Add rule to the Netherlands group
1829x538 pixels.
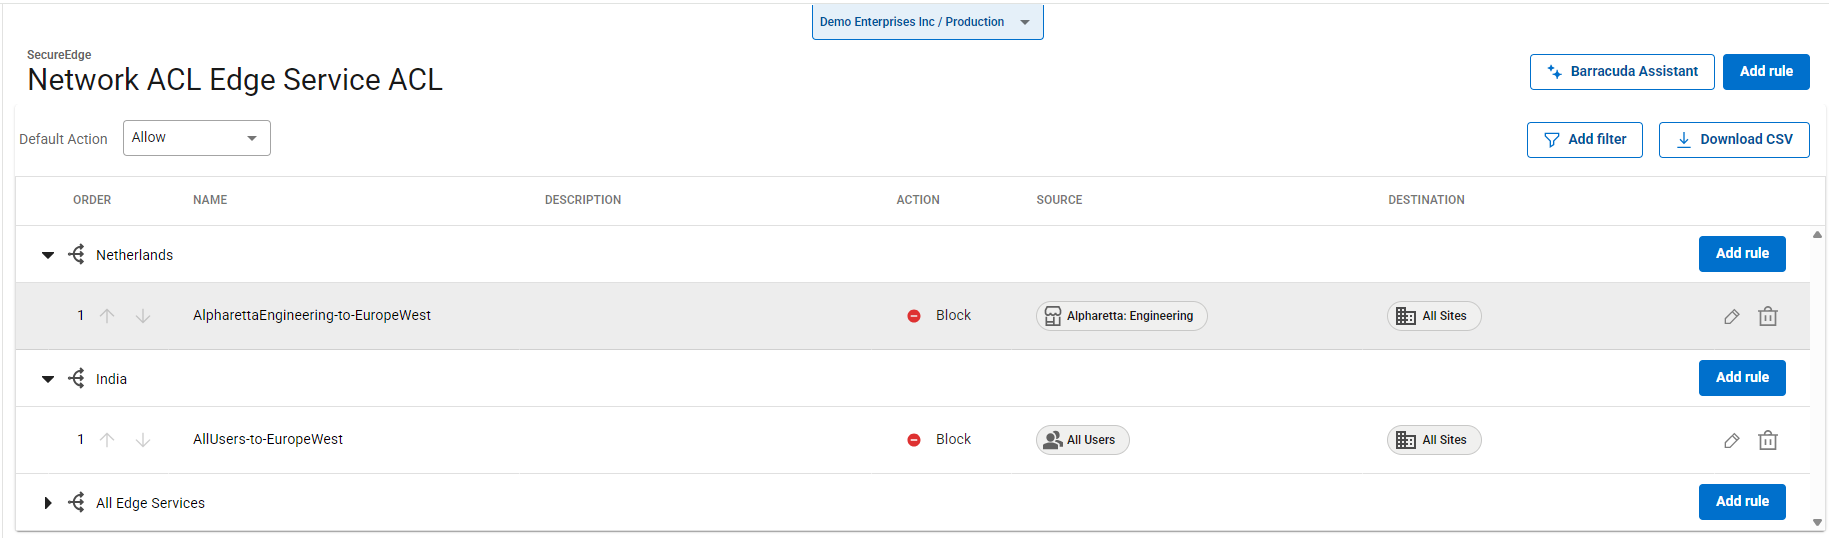pos(1741,254)
